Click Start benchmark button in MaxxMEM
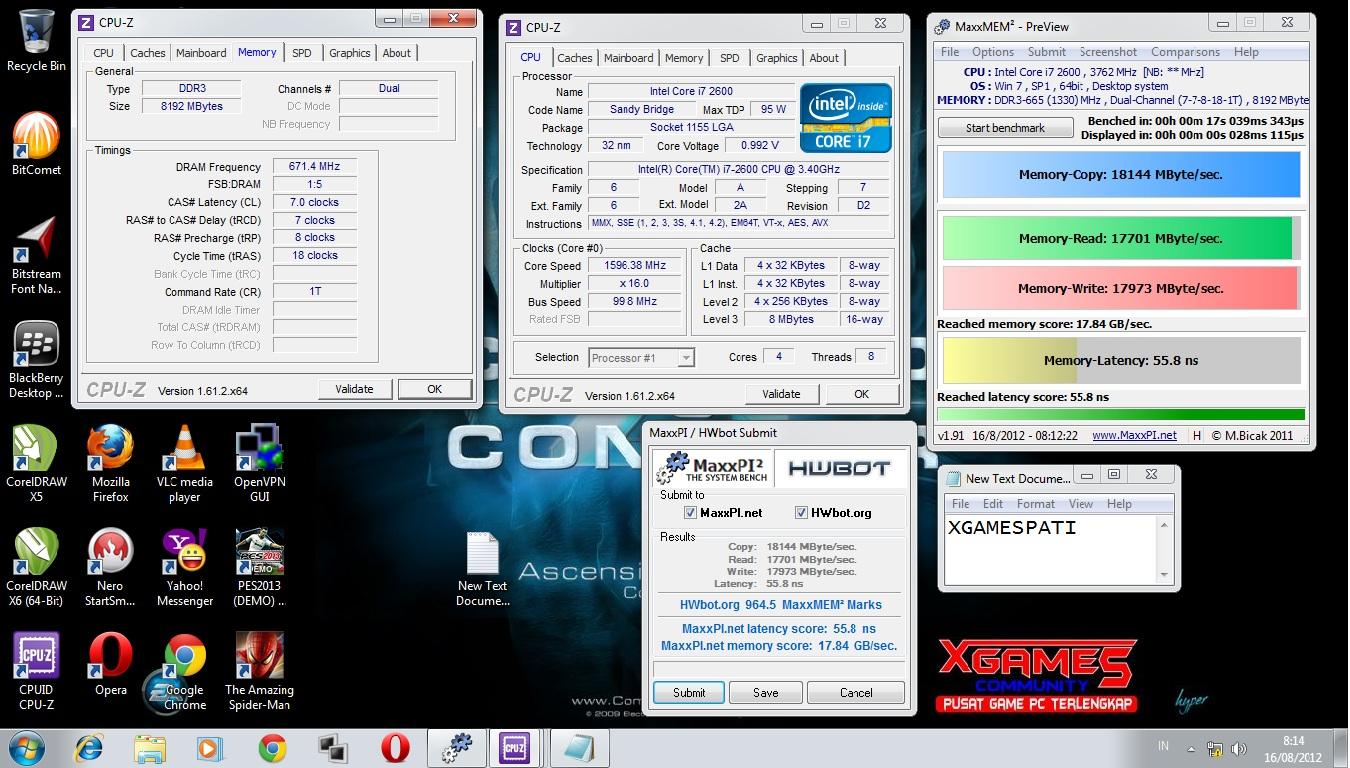This screenshot has width=1350, height=768. (x=1005, y=128)
